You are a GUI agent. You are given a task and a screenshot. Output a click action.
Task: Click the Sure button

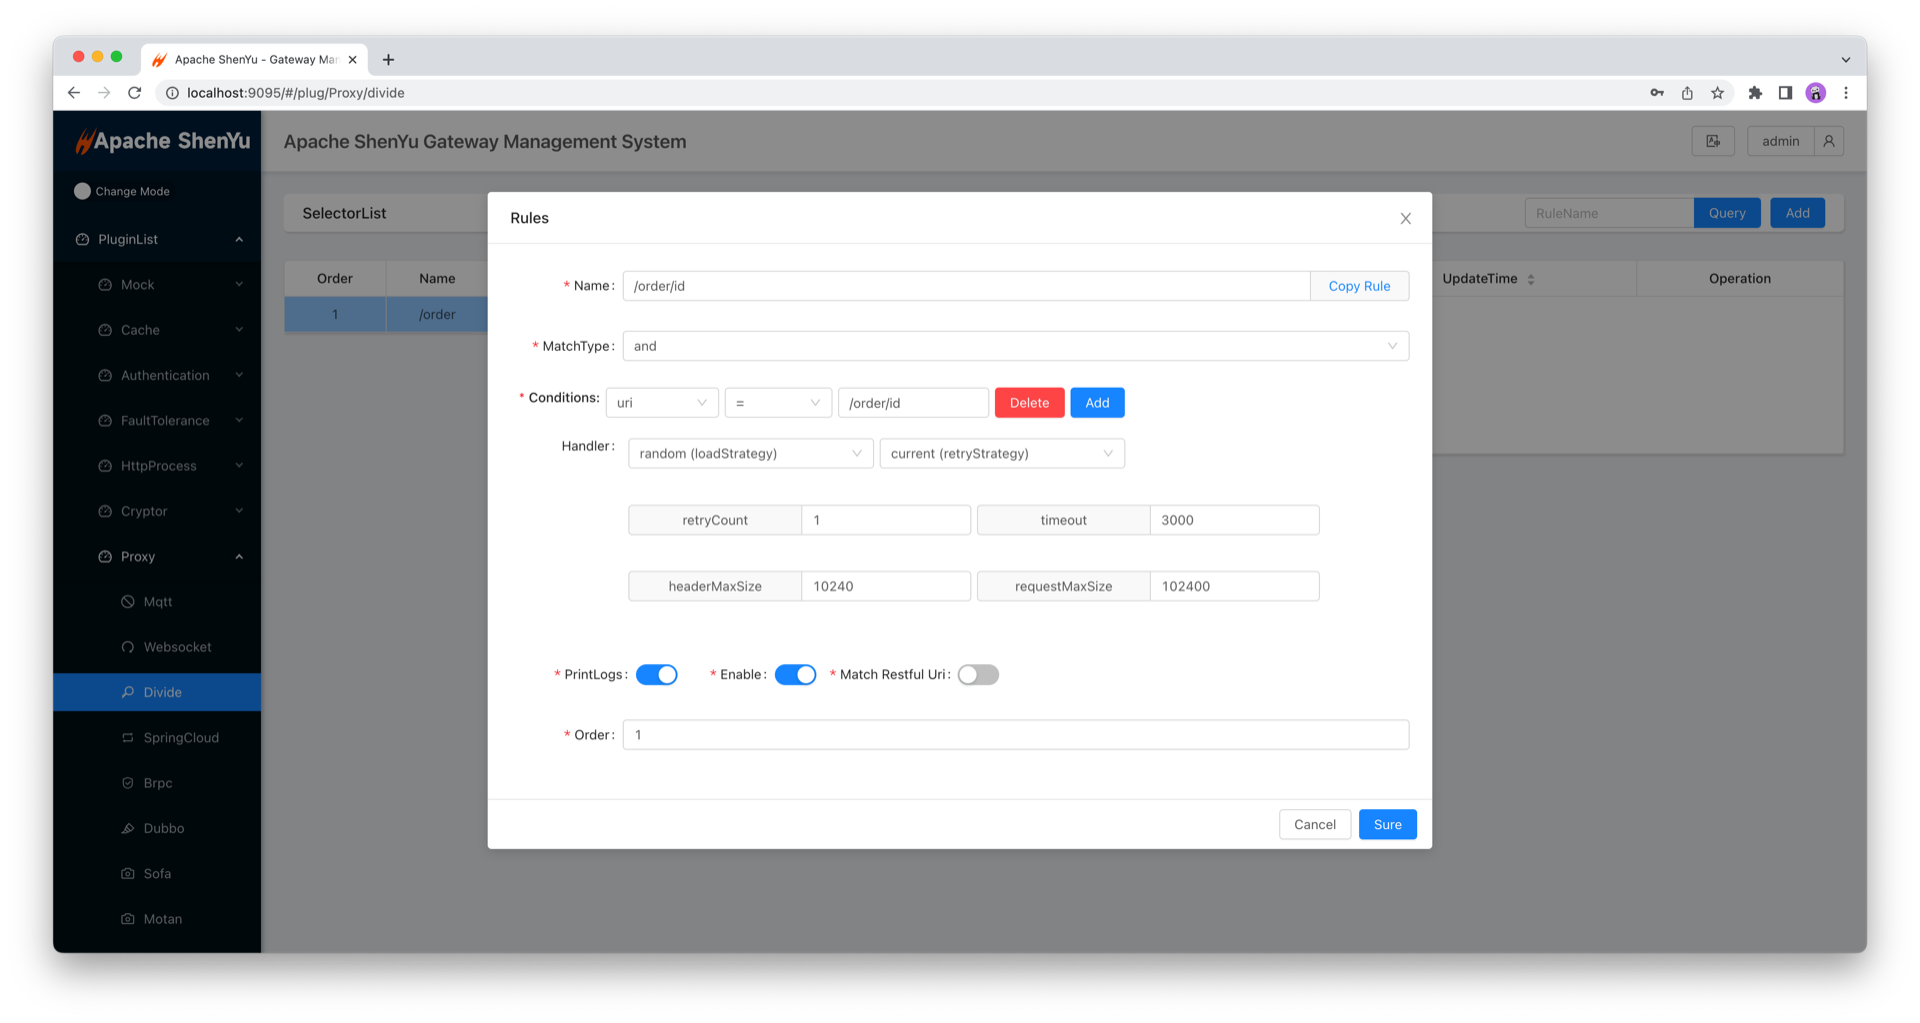[x=1387, y=825]
